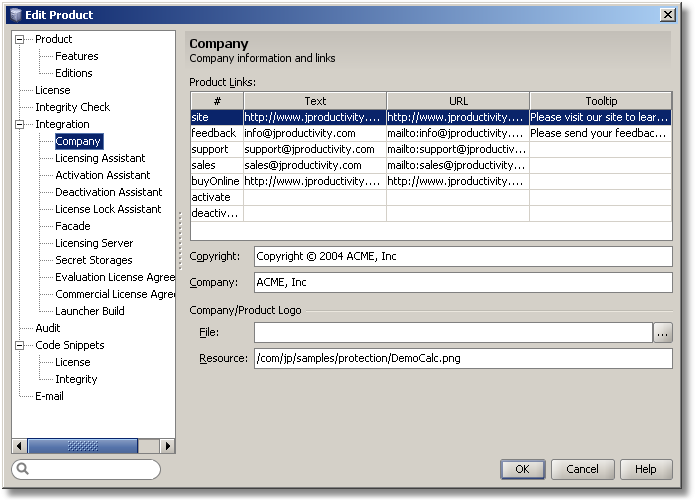Collapse the Product tree node
696x503 pixels.
[20, 40]
